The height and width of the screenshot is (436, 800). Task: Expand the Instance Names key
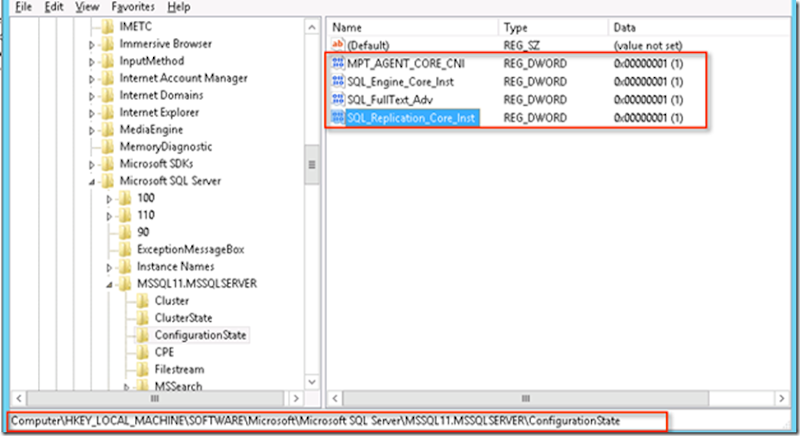[109, 268]
